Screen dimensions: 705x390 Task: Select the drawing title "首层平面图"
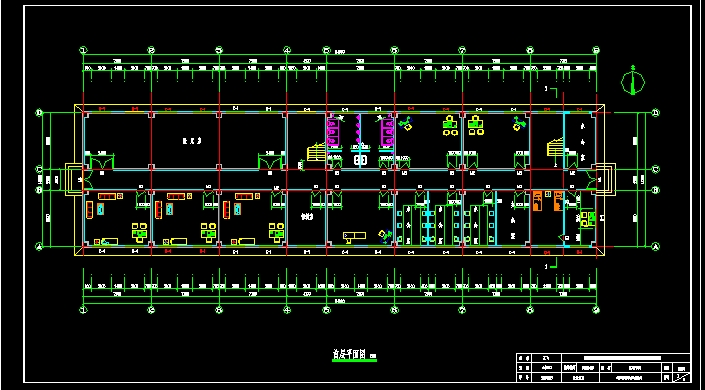(349, 354)
